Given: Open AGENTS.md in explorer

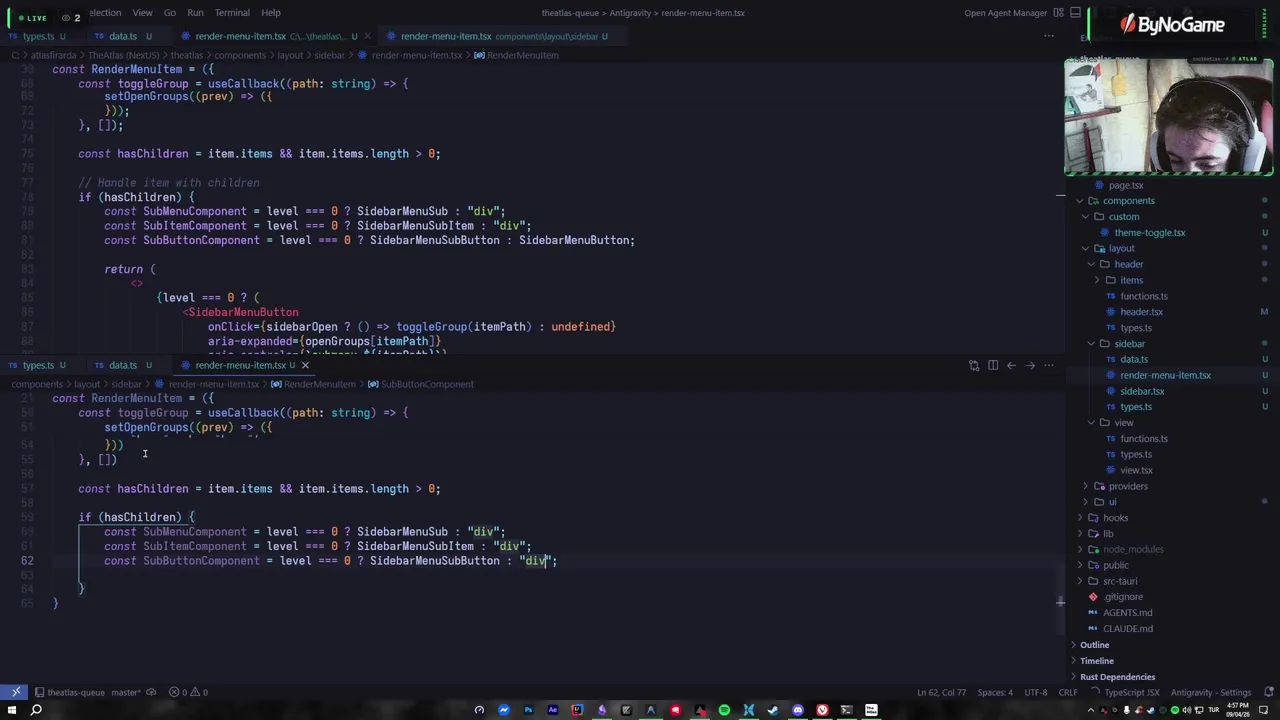Looking at the screenshot, I should [x=1127, y=613].
